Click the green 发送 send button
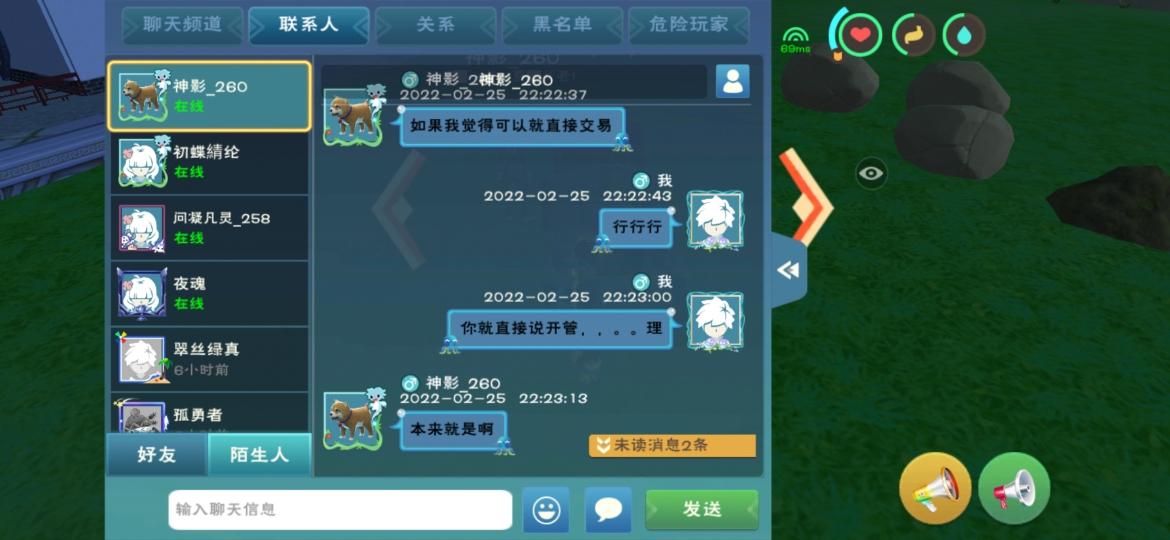Image resolution: width=1170 pixels, height=540 pixels. click(701, 509)
